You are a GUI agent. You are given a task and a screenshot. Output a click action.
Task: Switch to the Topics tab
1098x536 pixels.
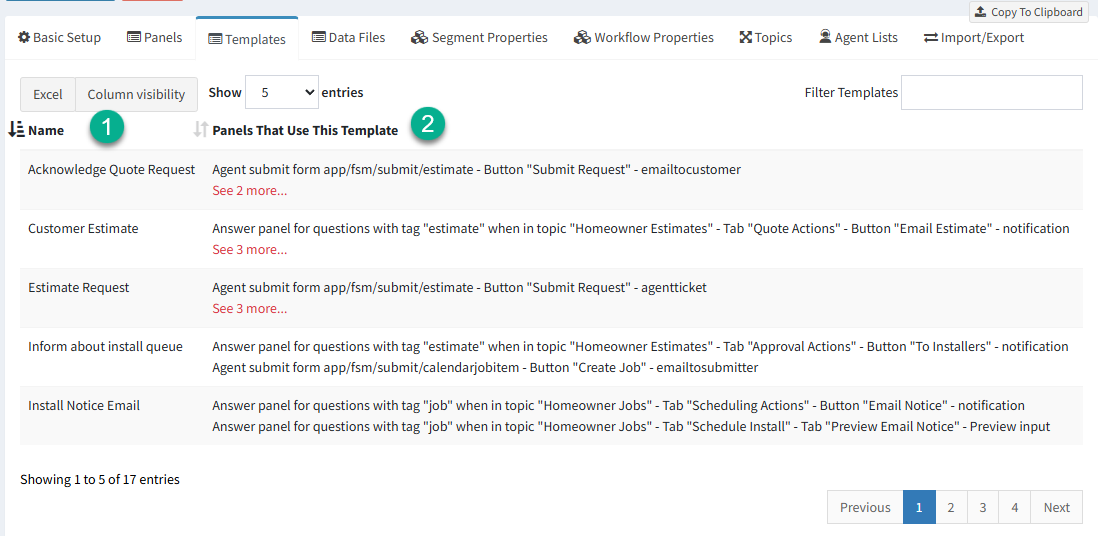click(x=766, y=37)
